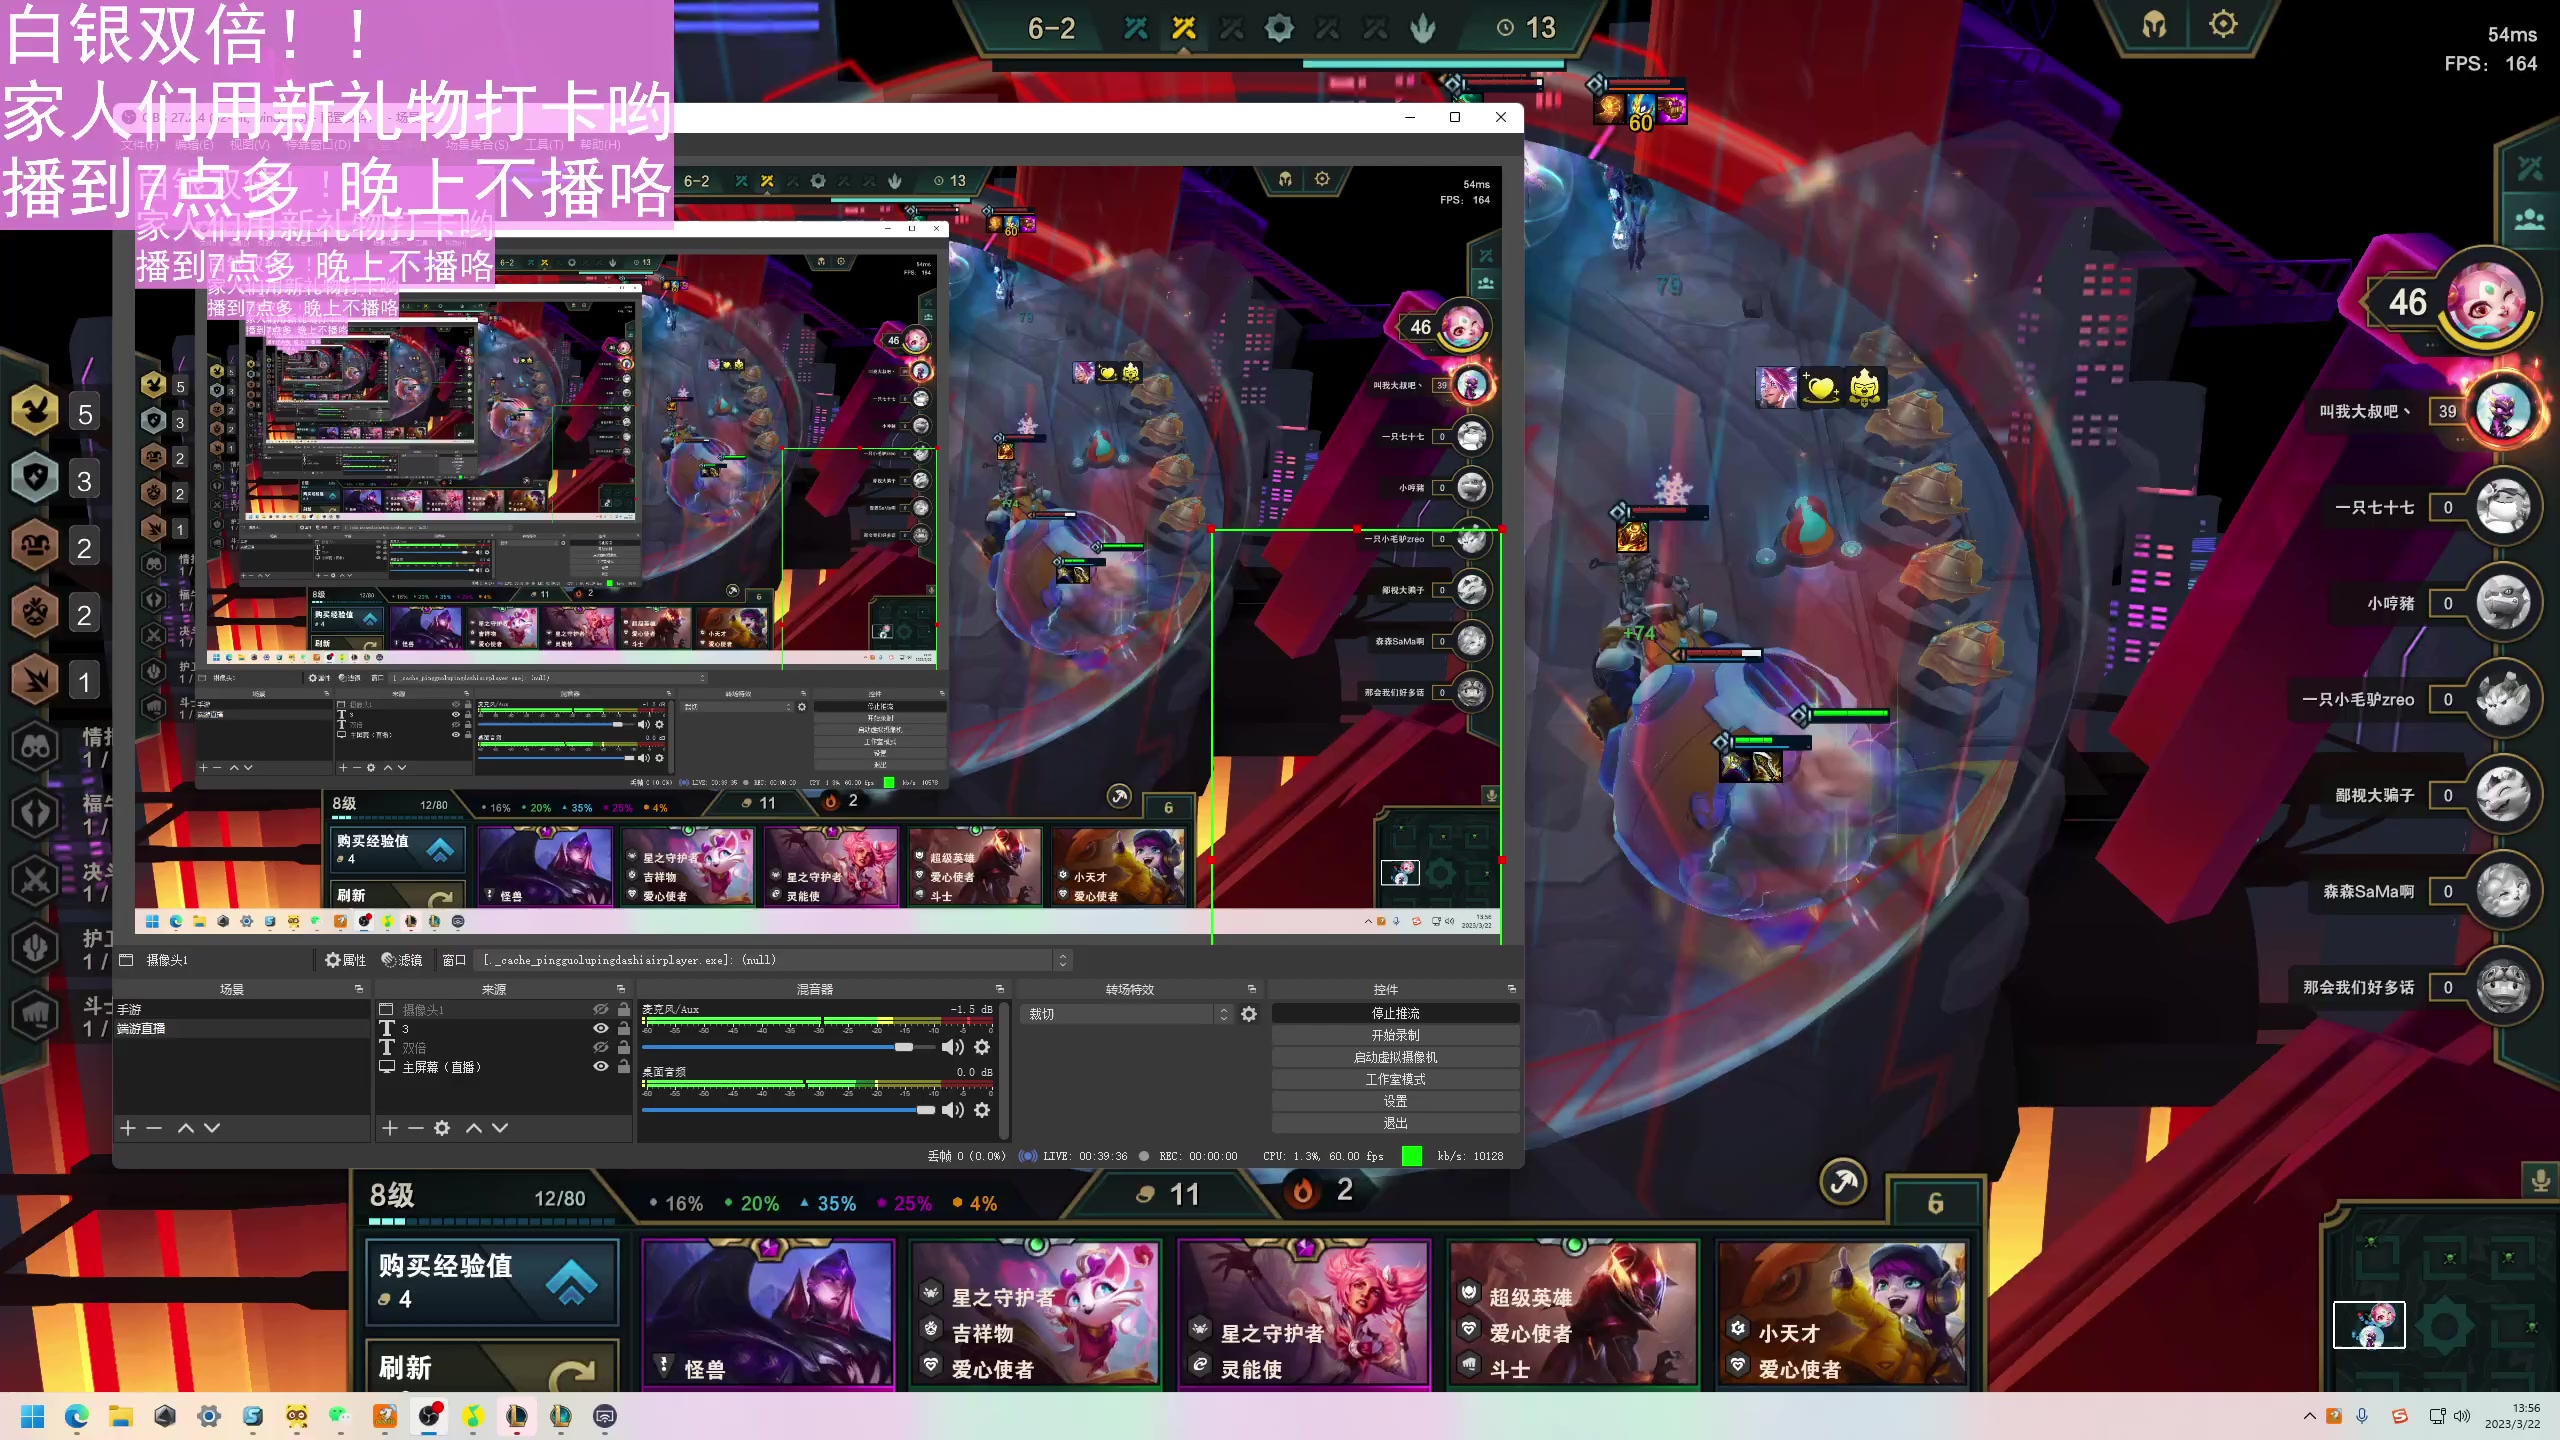The width and height of the screenshot is (2560, 1440).
Task: Open File Explorer from taskbar
Action: tap(121, 1416)
